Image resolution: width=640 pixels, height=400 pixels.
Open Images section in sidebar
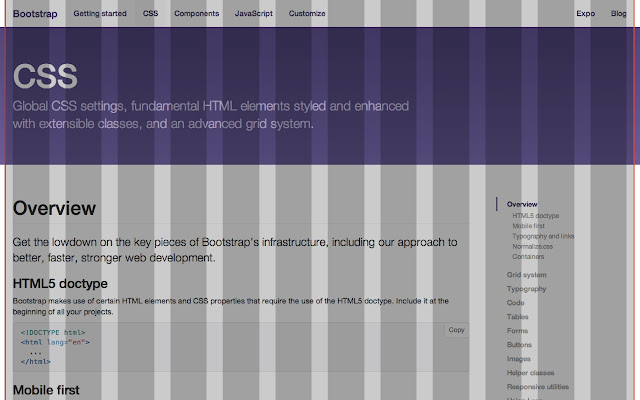[x=519, y=359]
